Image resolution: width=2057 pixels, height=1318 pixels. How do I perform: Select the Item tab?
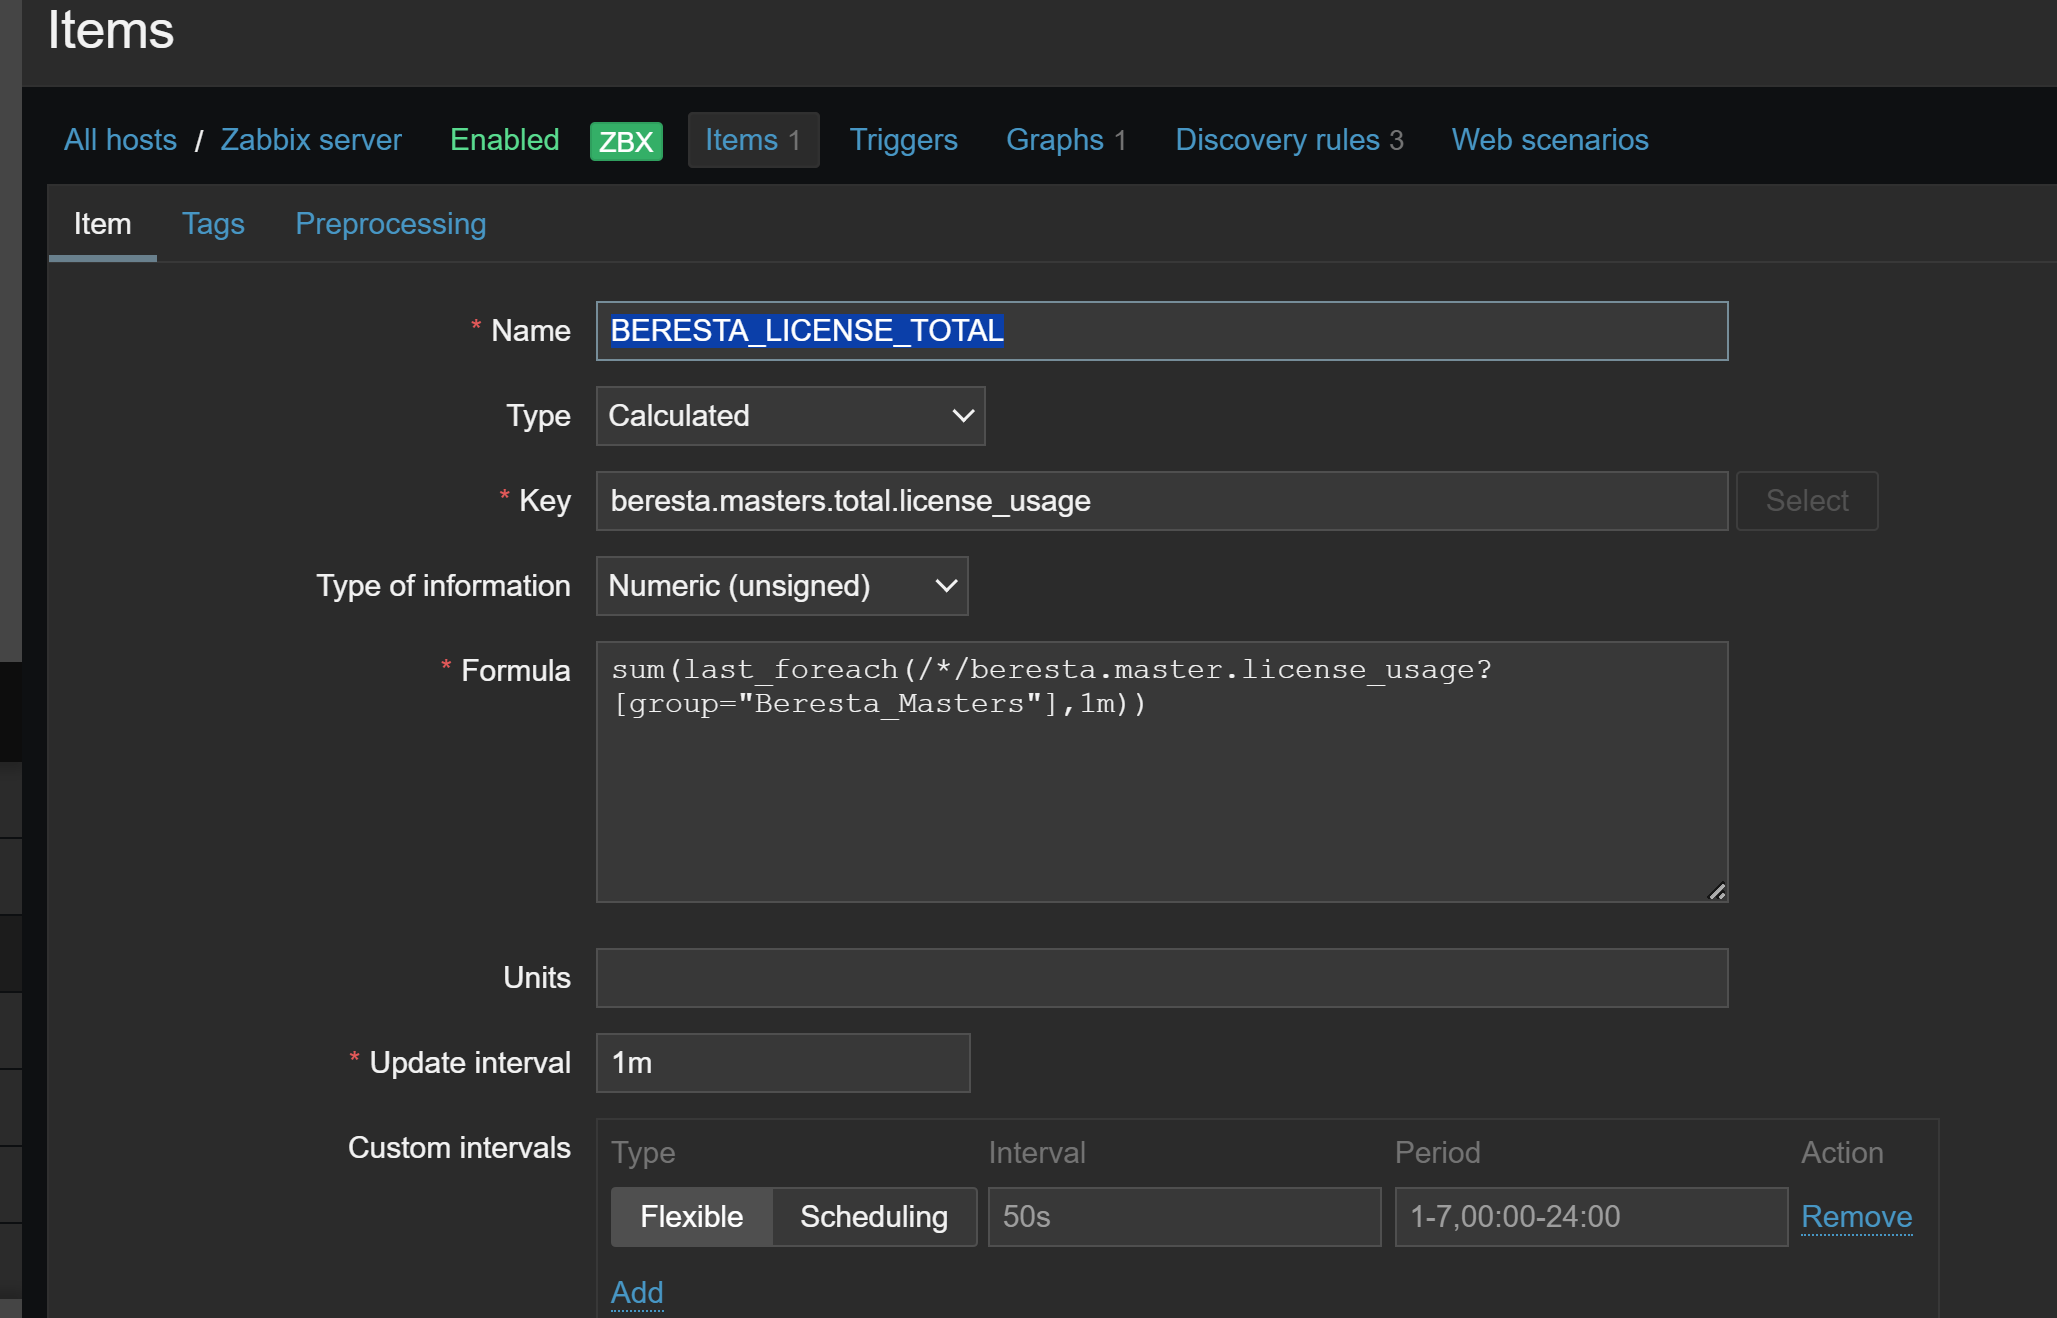102,224
